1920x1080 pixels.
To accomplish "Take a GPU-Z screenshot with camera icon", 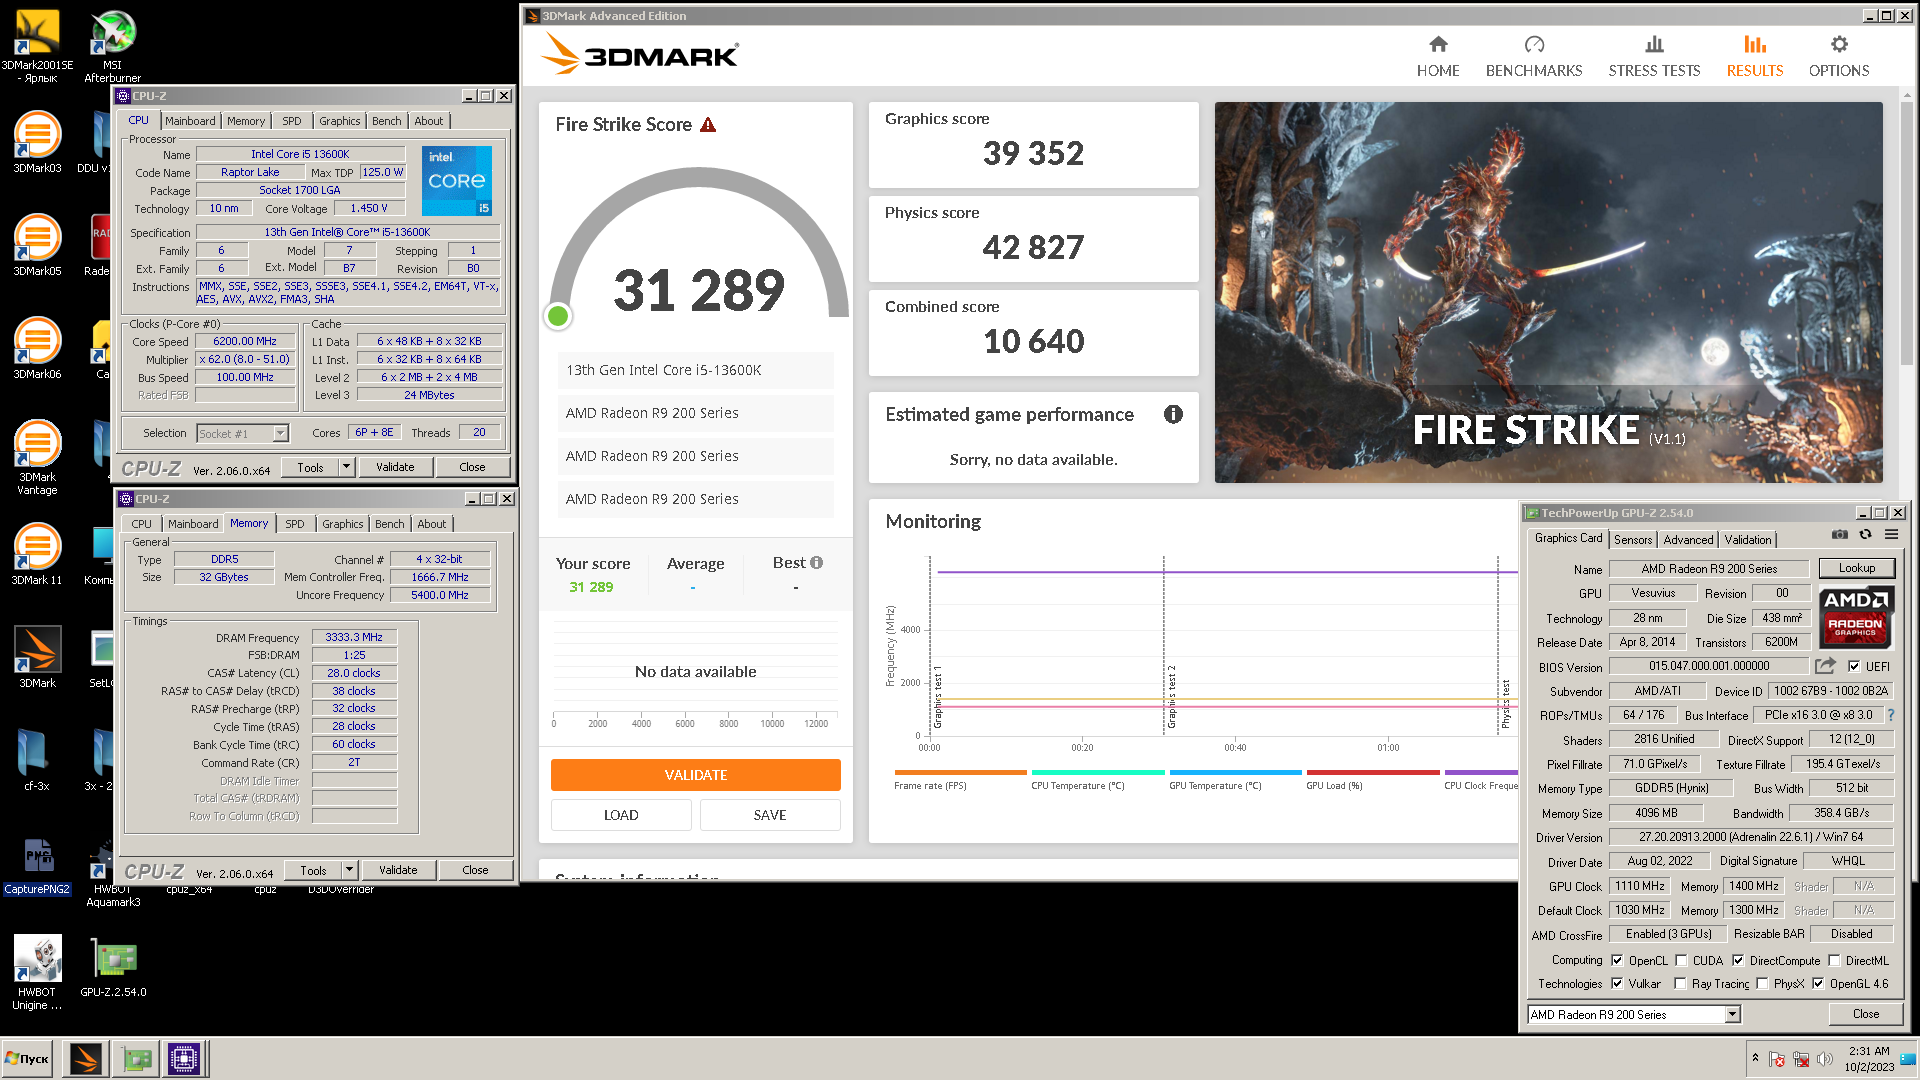I will (1839, 535).
